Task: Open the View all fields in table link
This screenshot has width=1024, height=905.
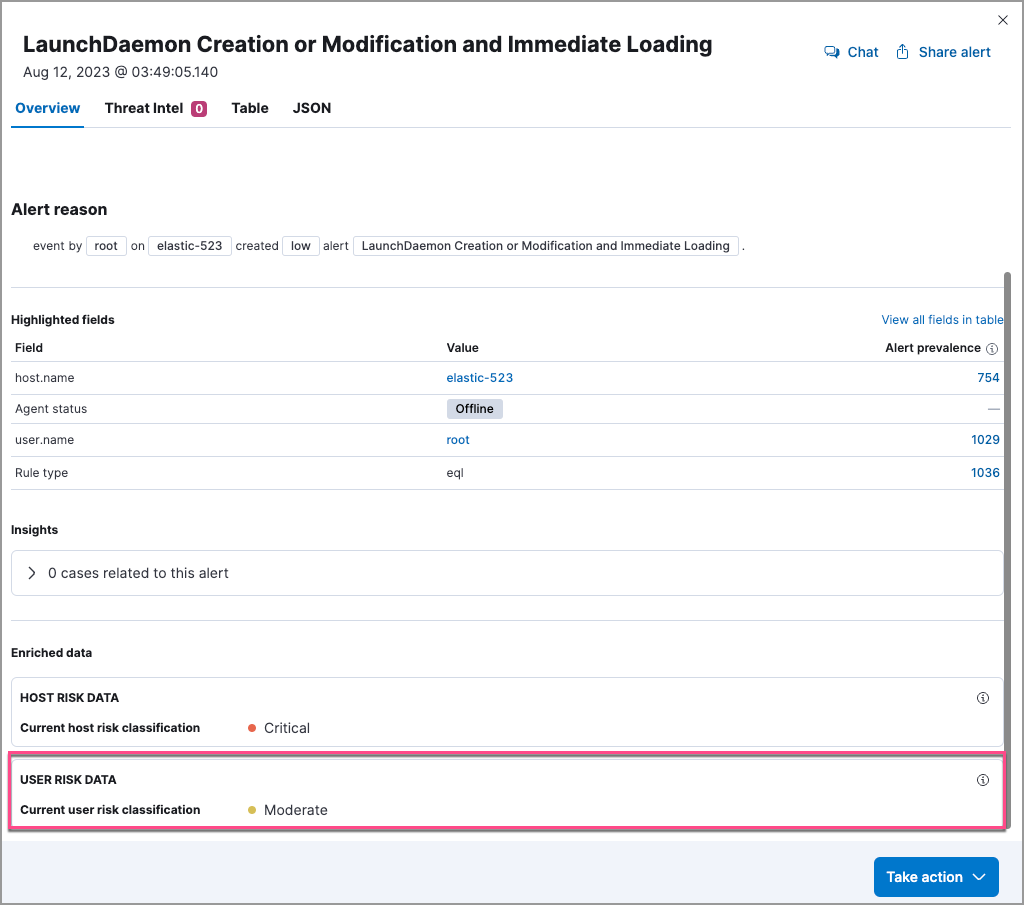Action: (942, 319)
